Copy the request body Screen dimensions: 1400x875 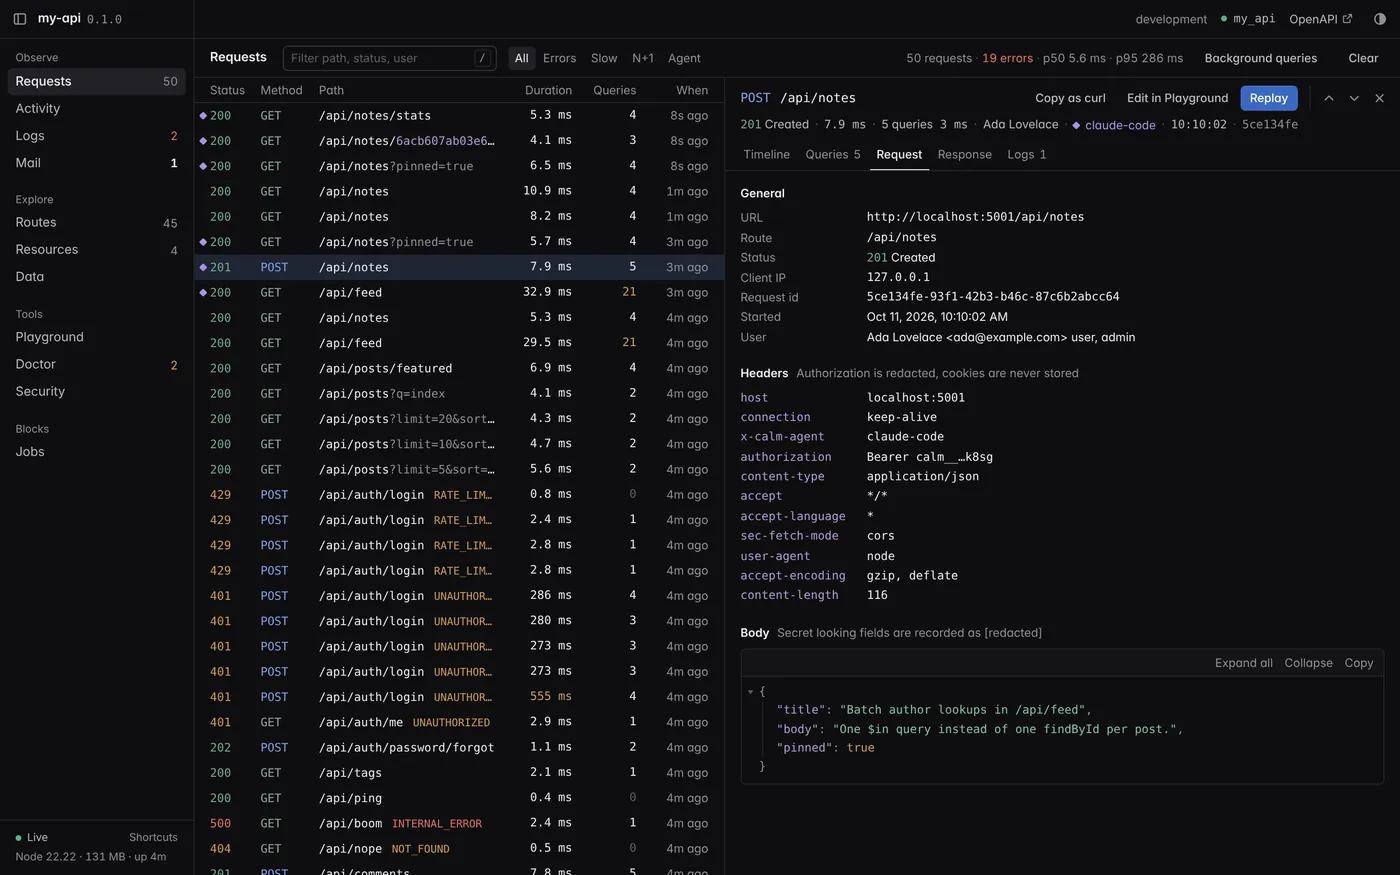1359,663
